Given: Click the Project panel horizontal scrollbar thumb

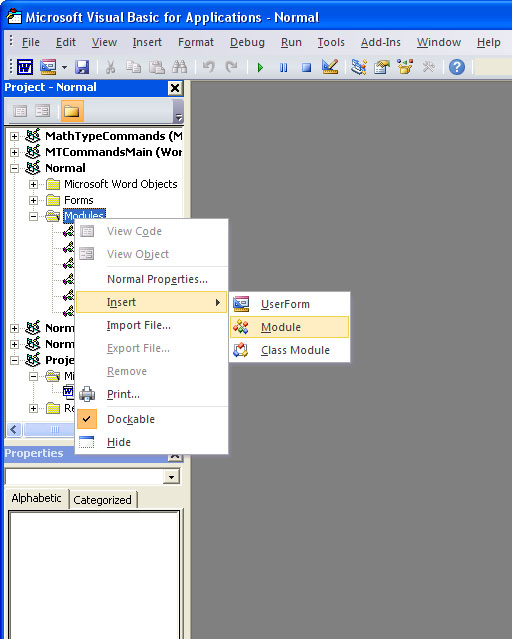Looking at the screenshot, I should click(49, 429).
